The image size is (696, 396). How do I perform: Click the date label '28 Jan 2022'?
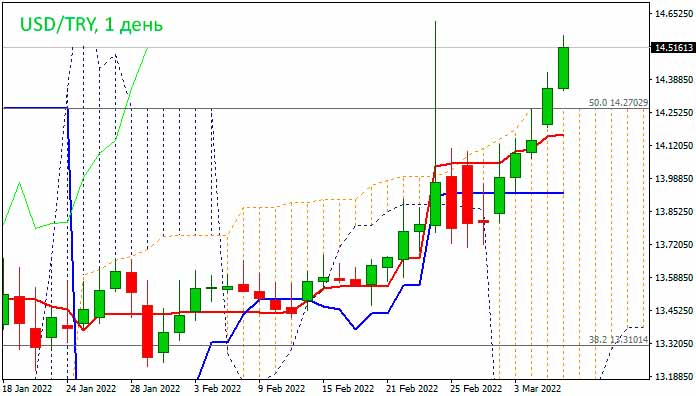pos(156,389)
